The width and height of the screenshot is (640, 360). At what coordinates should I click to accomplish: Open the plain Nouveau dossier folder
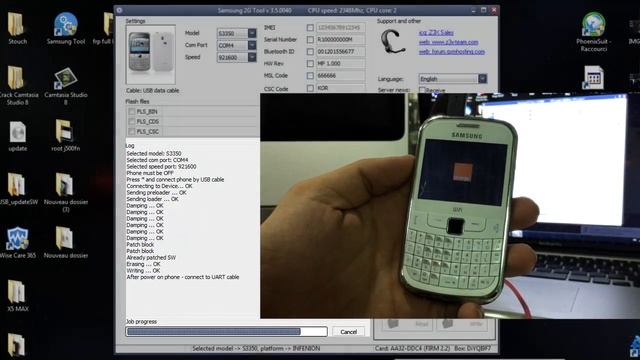[x=65, y=242]
